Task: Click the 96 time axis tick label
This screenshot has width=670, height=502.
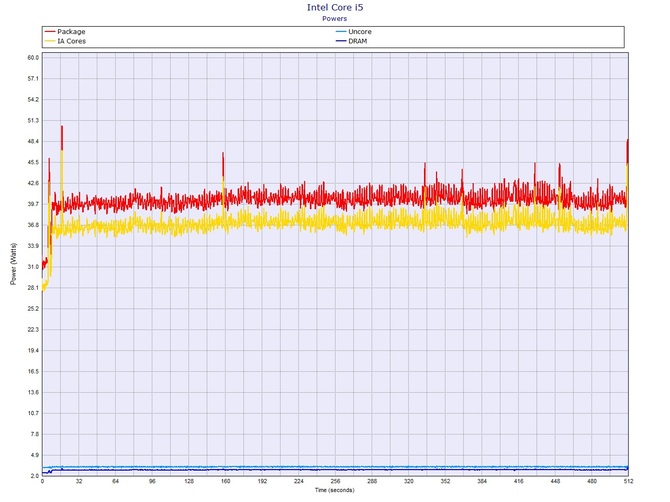Action: pos(152,481)
